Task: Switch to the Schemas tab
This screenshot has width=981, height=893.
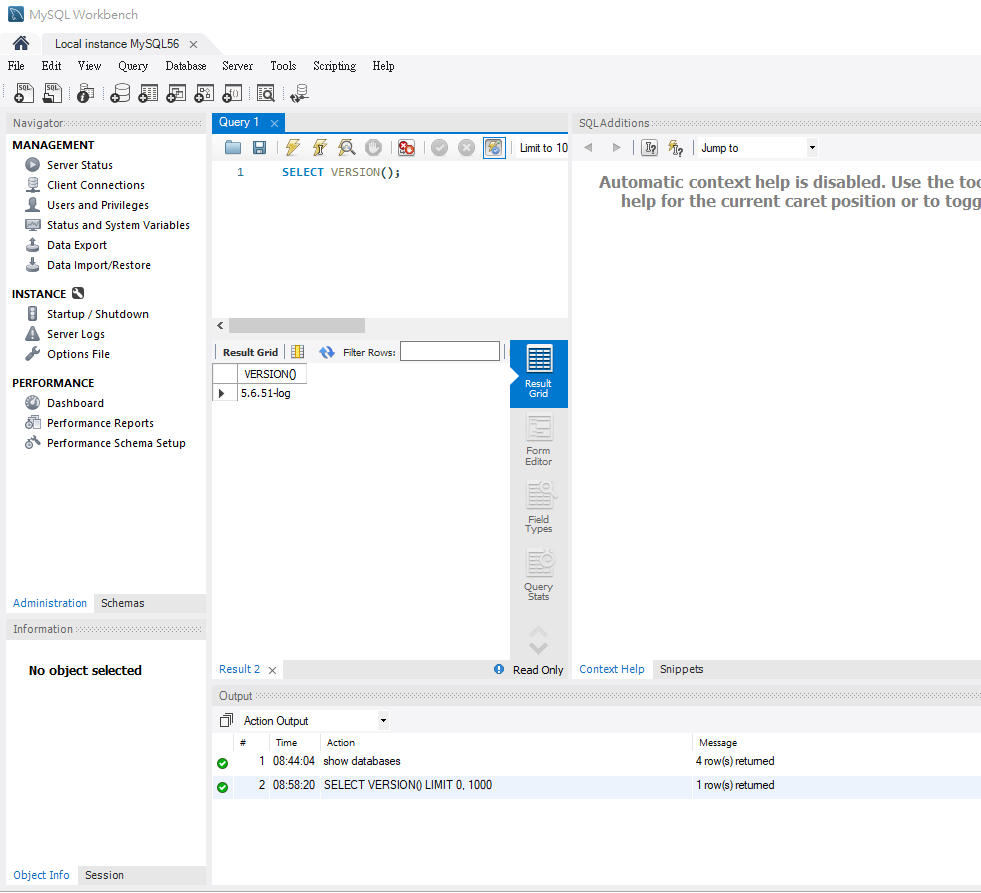Action: click(x=123, y=603)
